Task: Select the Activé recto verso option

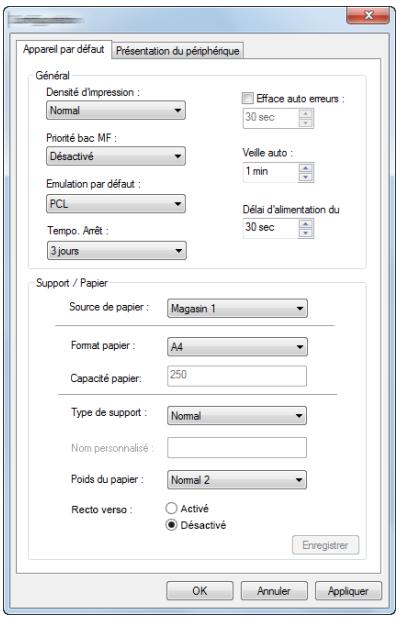Action: coord(171,508)
